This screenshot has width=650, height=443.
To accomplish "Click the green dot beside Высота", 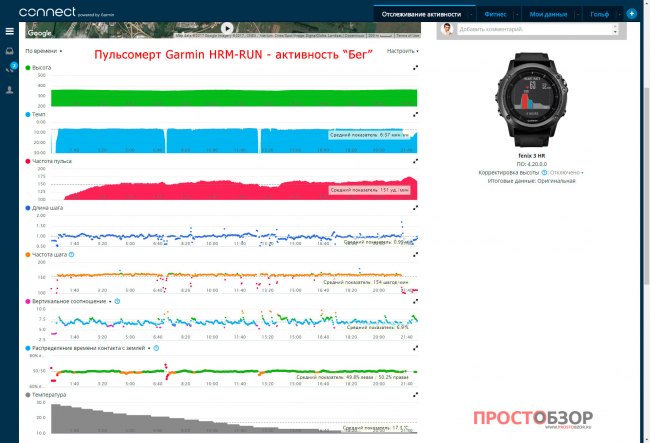I will tap(28, 68).
